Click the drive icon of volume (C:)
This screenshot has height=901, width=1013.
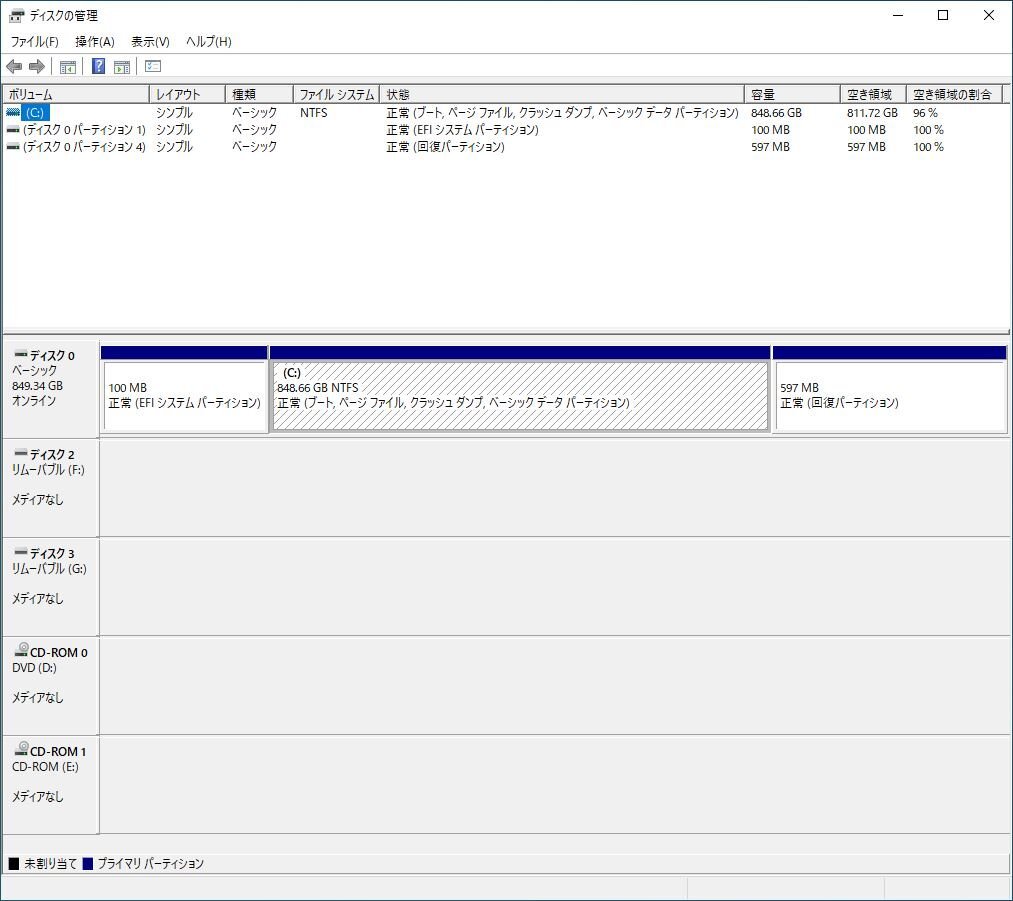[x=13, y=112]
